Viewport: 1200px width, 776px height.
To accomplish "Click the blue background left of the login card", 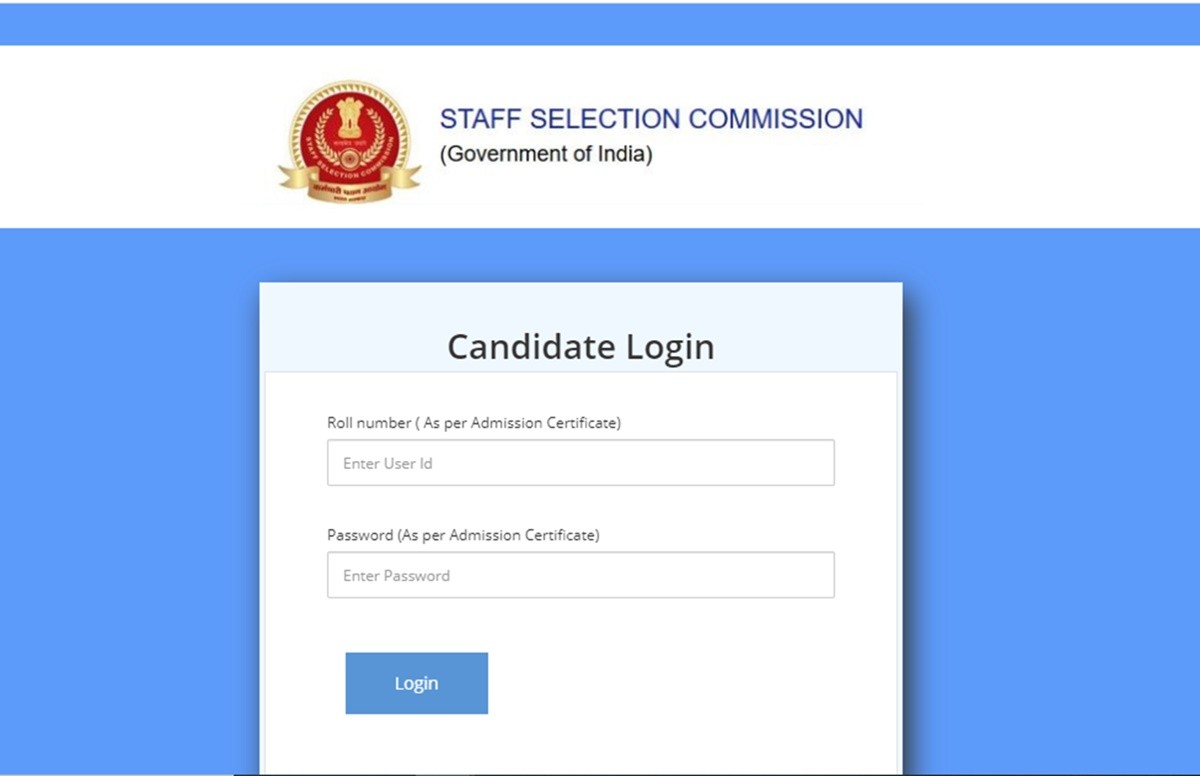I will 130,500.
